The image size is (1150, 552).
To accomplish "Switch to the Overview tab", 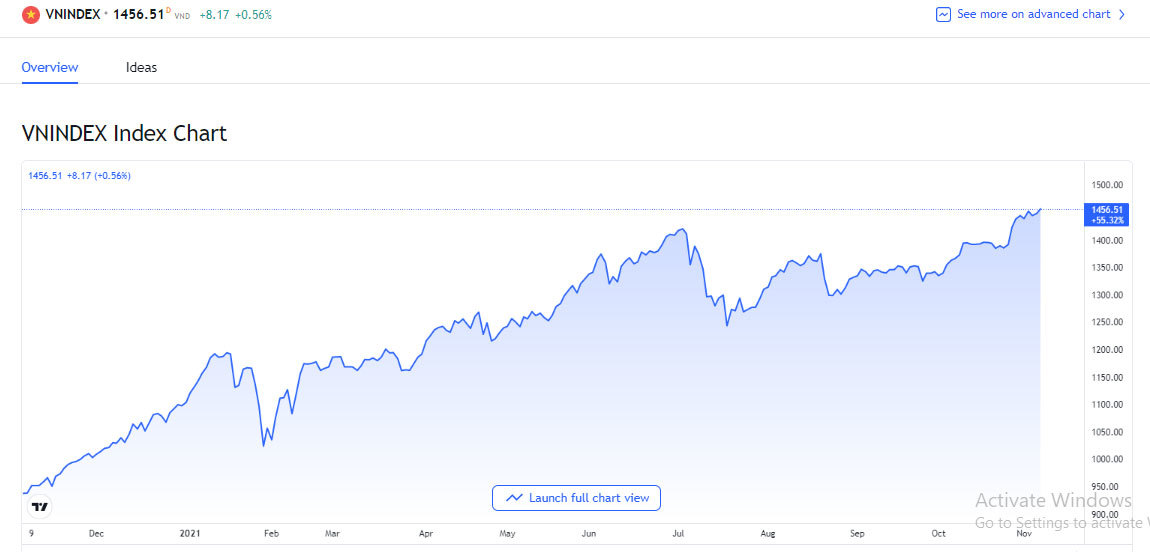I will [50, 68].
